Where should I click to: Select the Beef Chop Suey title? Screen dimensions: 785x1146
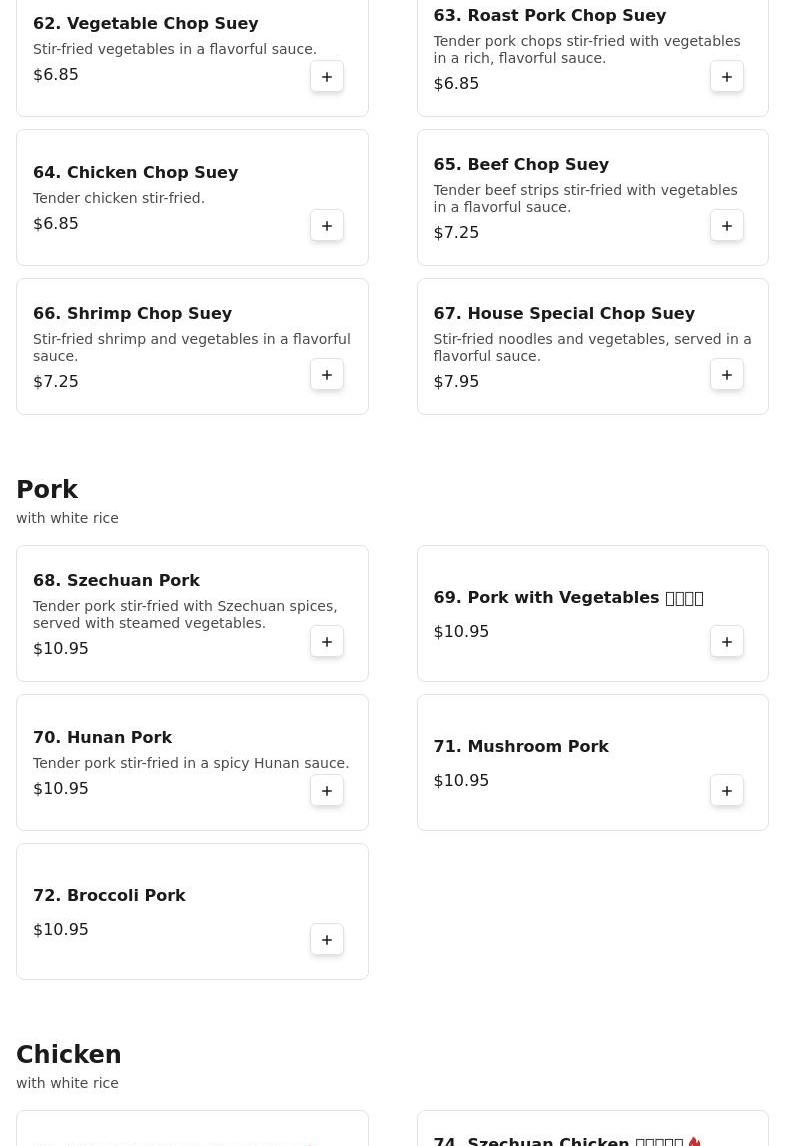click(x=521, y=164)
